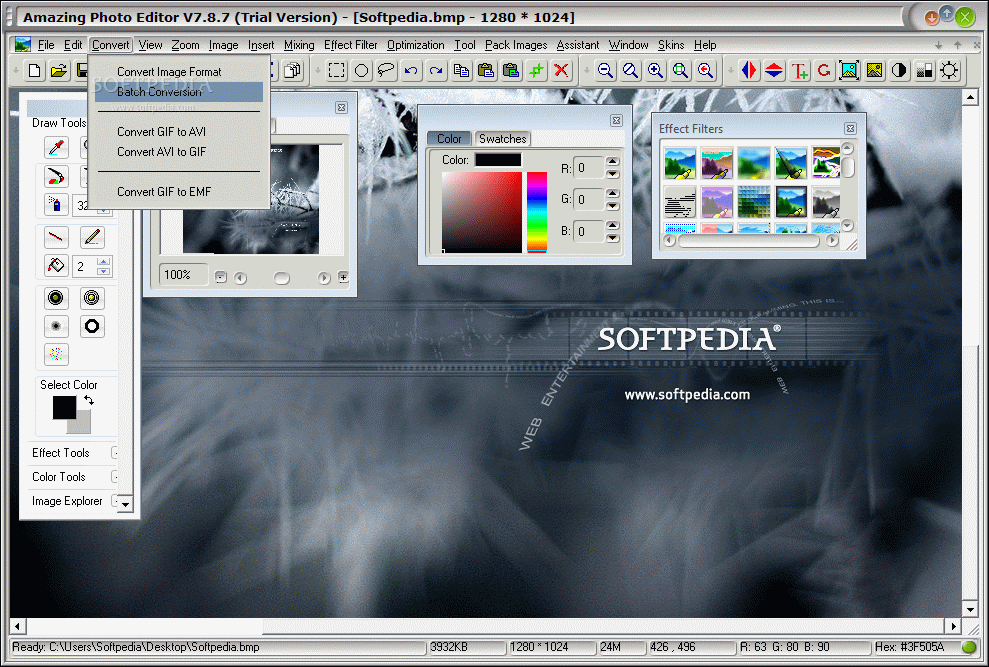This screenshot has height=667, width=989.
Task: Expand the Effect Tools section
Action: coord(114,452)
